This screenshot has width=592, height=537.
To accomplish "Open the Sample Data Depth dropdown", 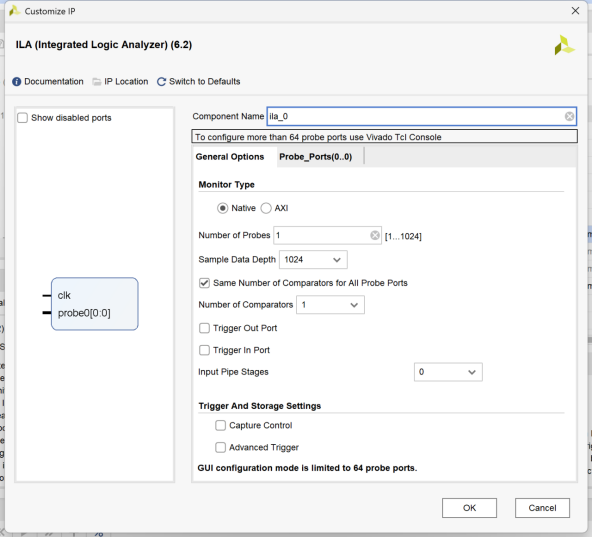I will [313, 259].
